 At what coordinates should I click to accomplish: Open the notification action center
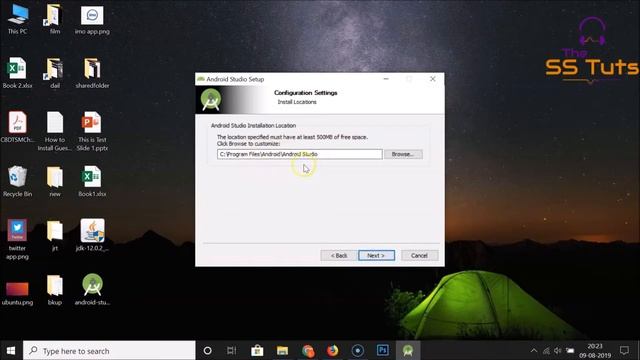624,351
